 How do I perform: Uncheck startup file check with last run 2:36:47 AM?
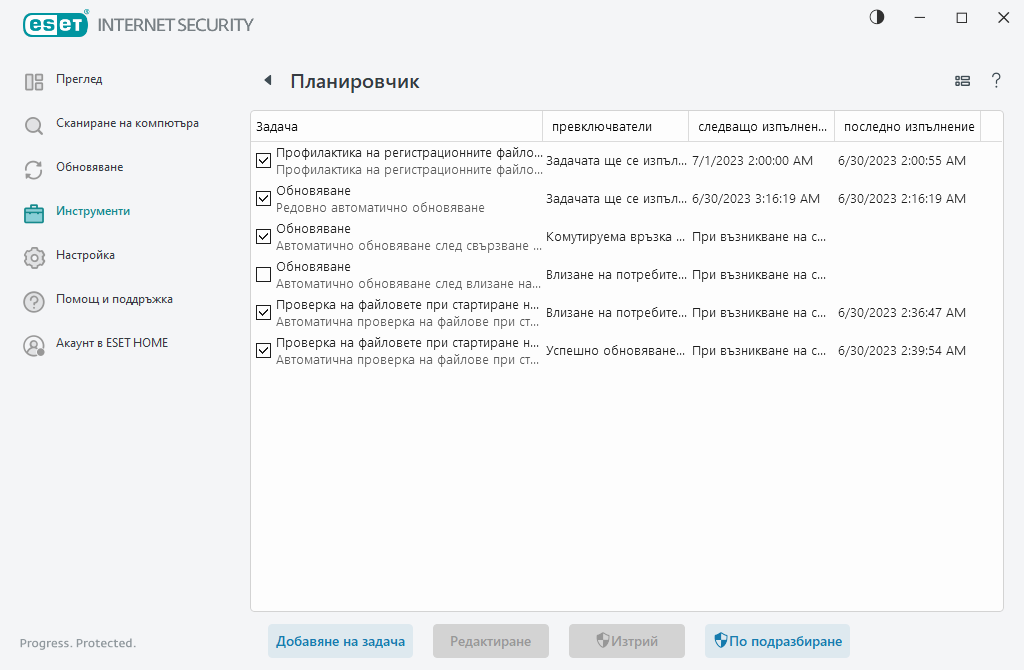tap(263, 313)
